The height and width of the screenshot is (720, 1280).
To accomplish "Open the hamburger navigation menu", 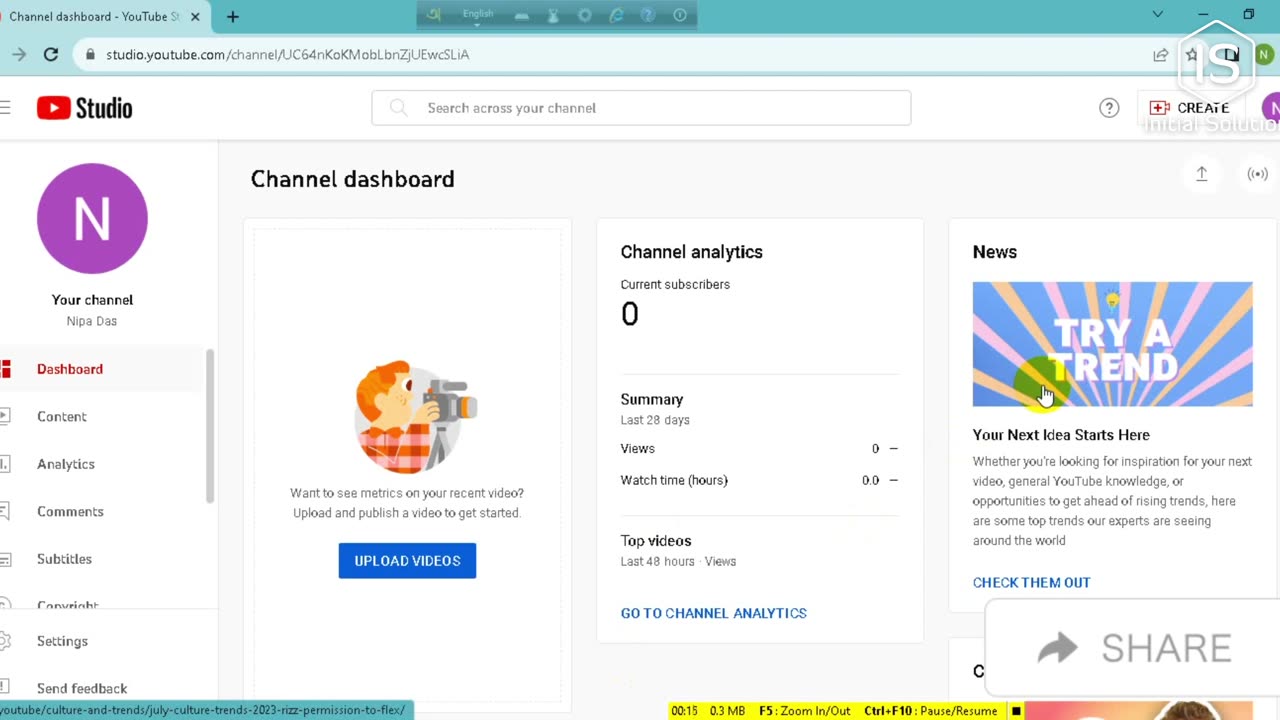I will [5, 108].
